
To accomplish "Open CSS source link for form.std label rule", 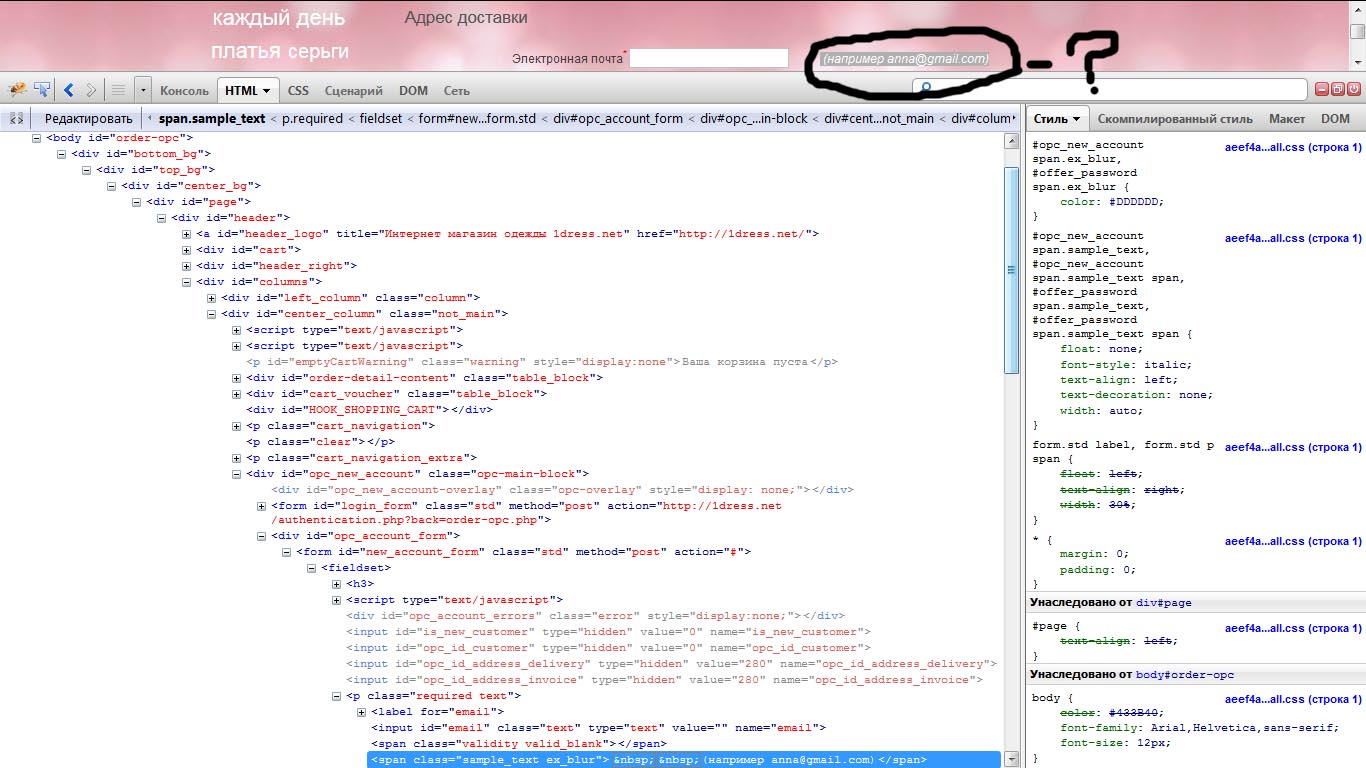I will click(x=1293, y=447).
